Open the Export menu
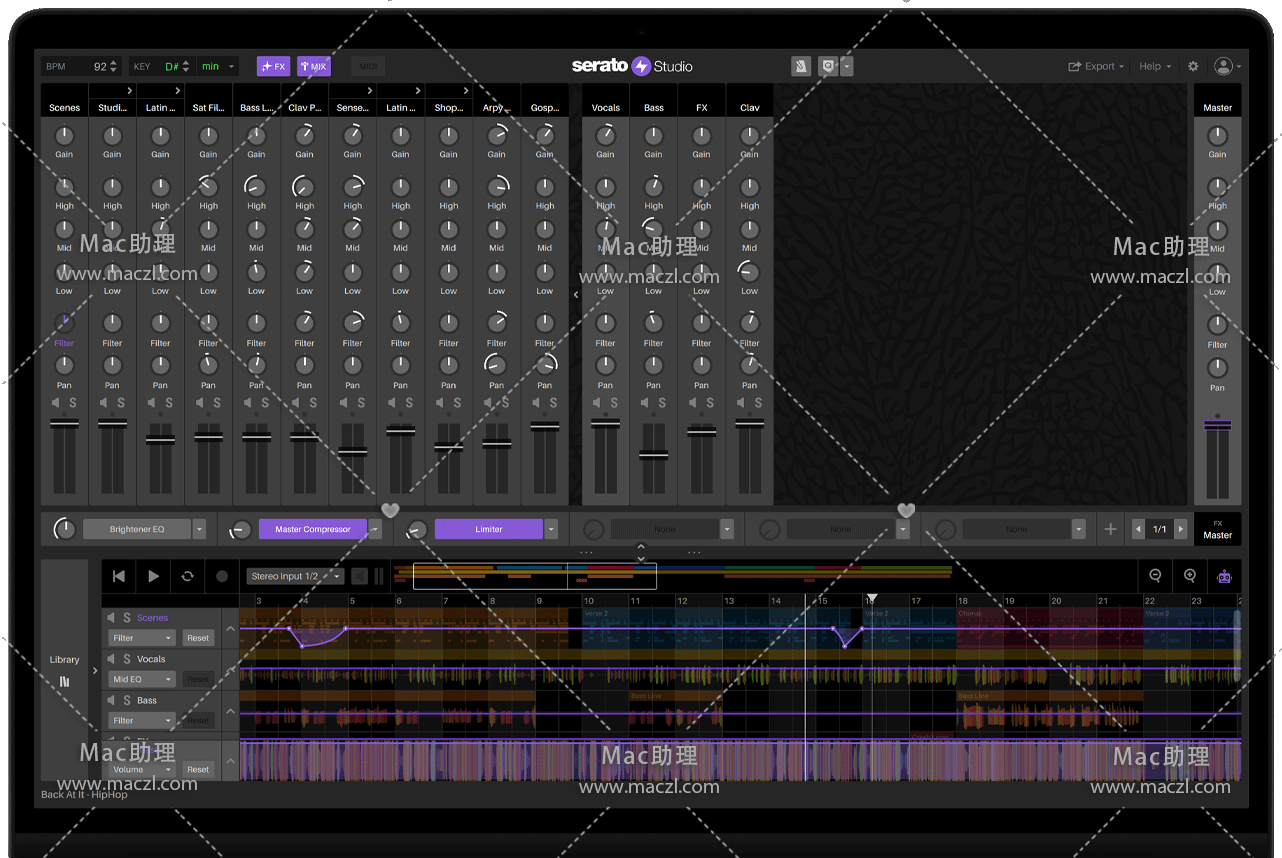This screenshot has width=1282, height=858. coord(1096,66)
